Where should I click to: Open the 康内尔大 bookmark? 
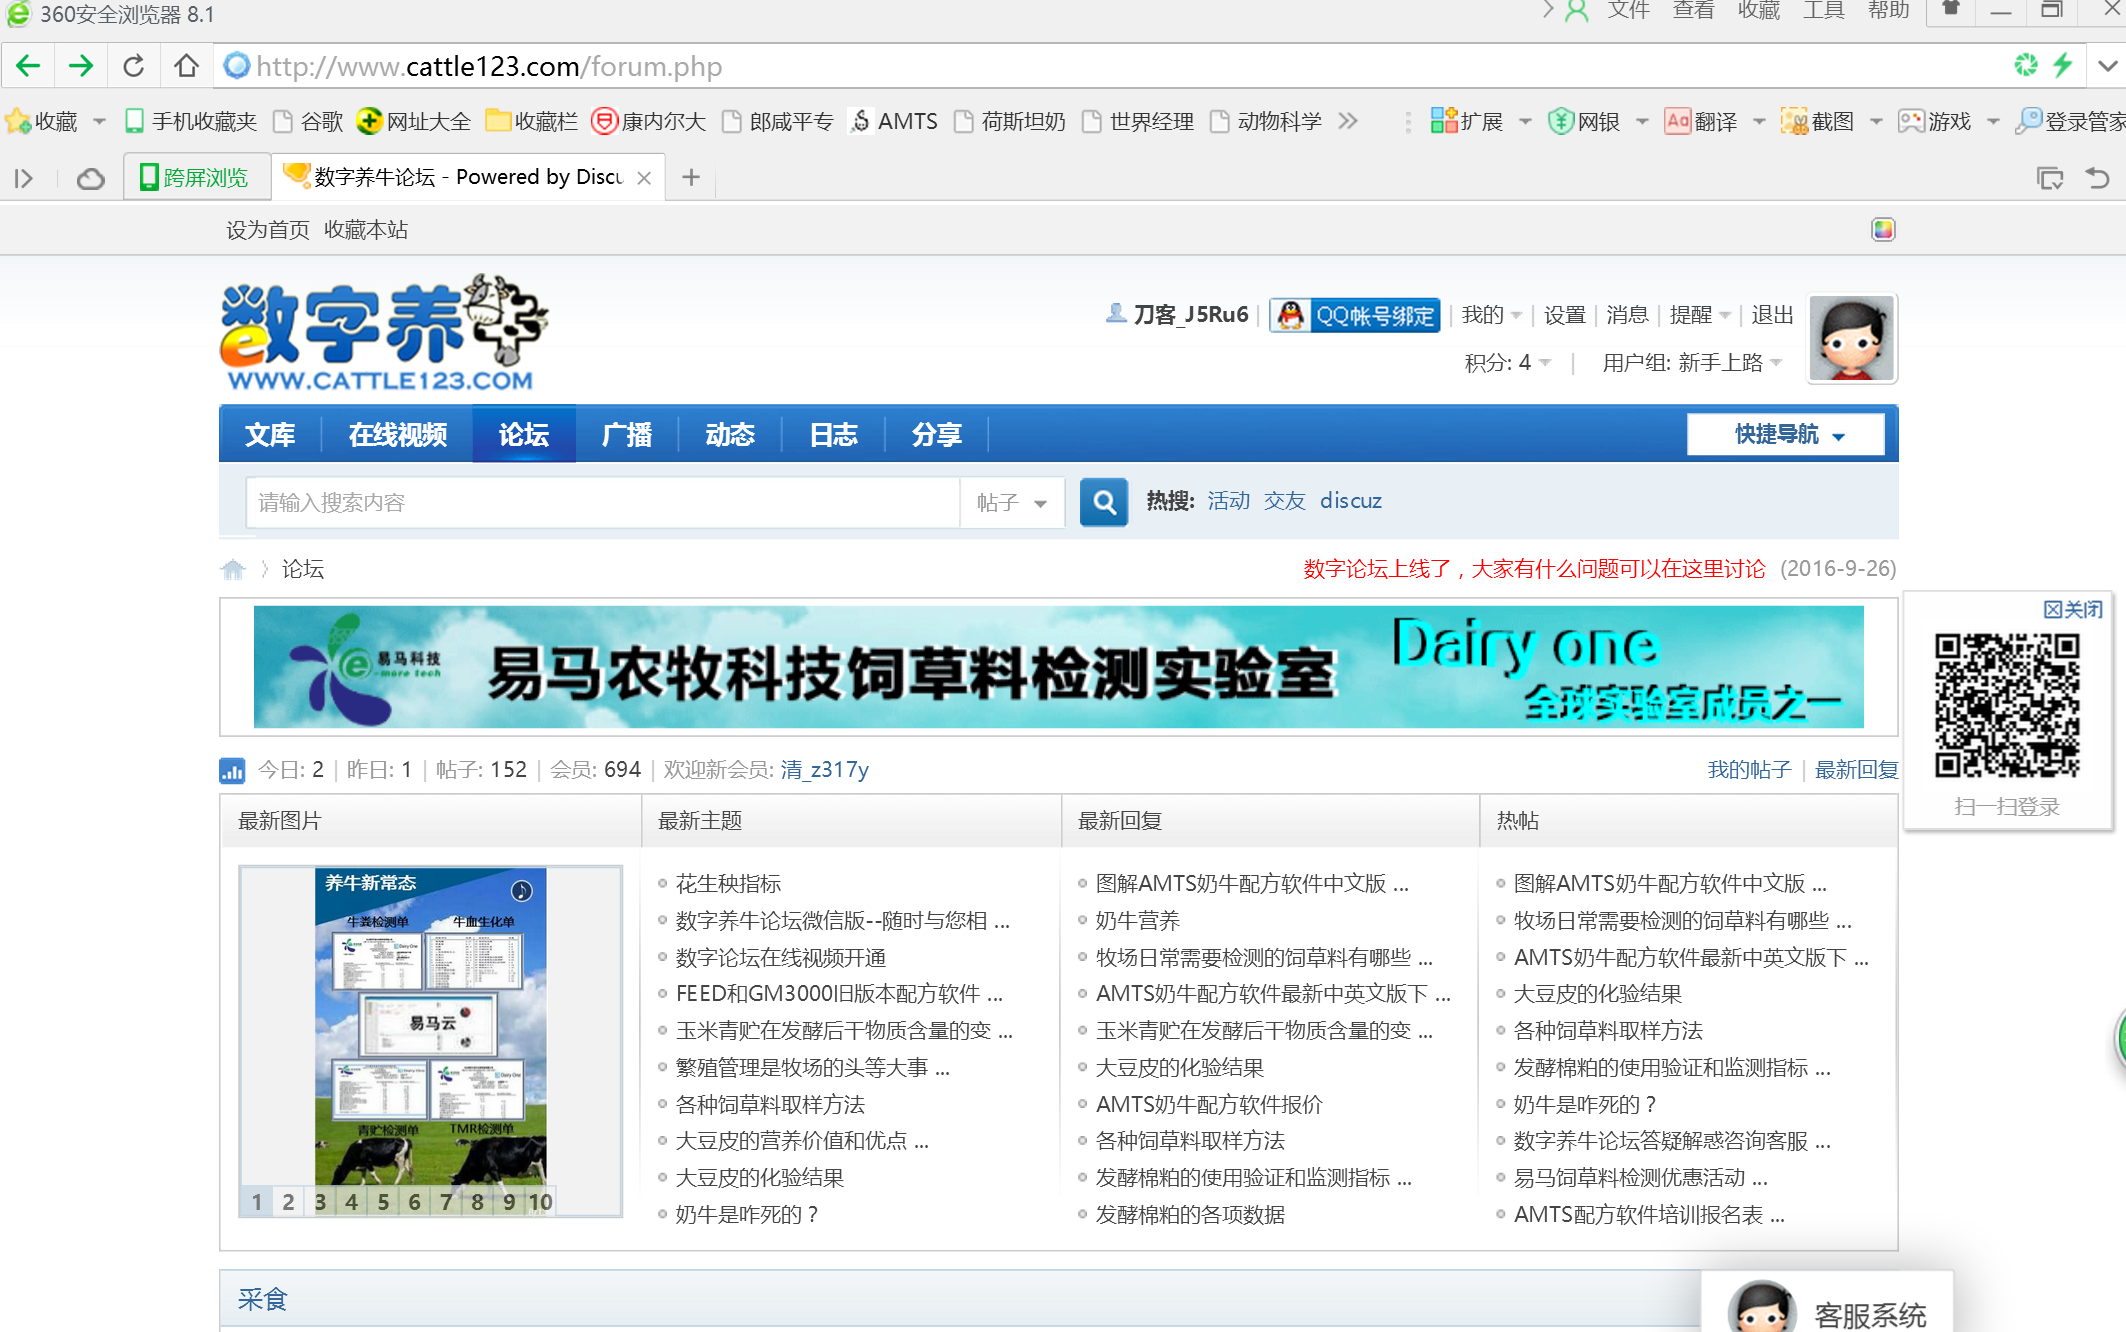pos(649,122)
